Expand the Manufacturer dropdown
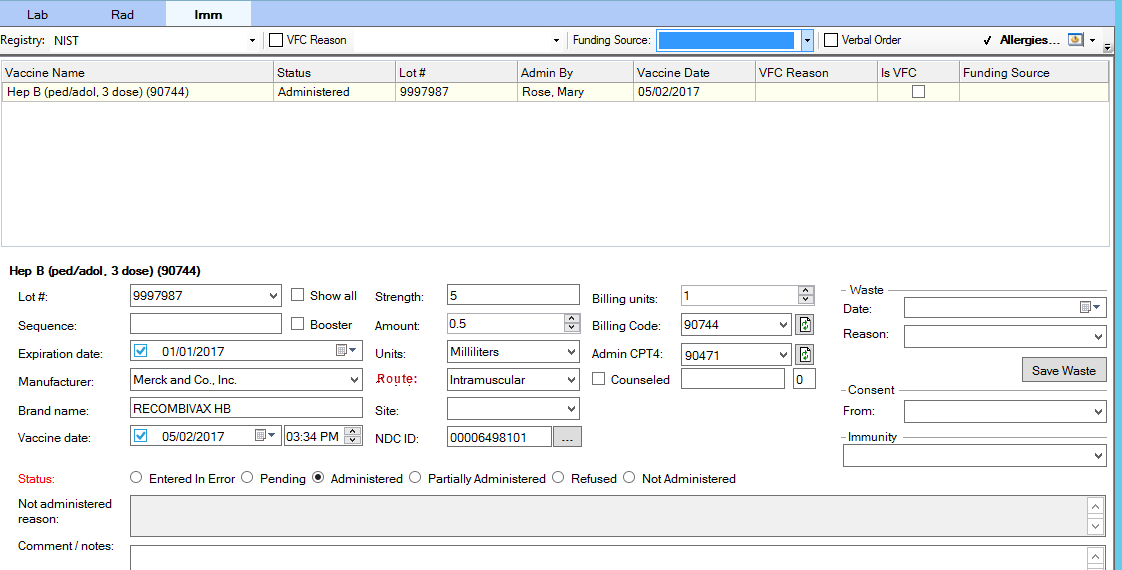1122x570 pixels. 354,381
